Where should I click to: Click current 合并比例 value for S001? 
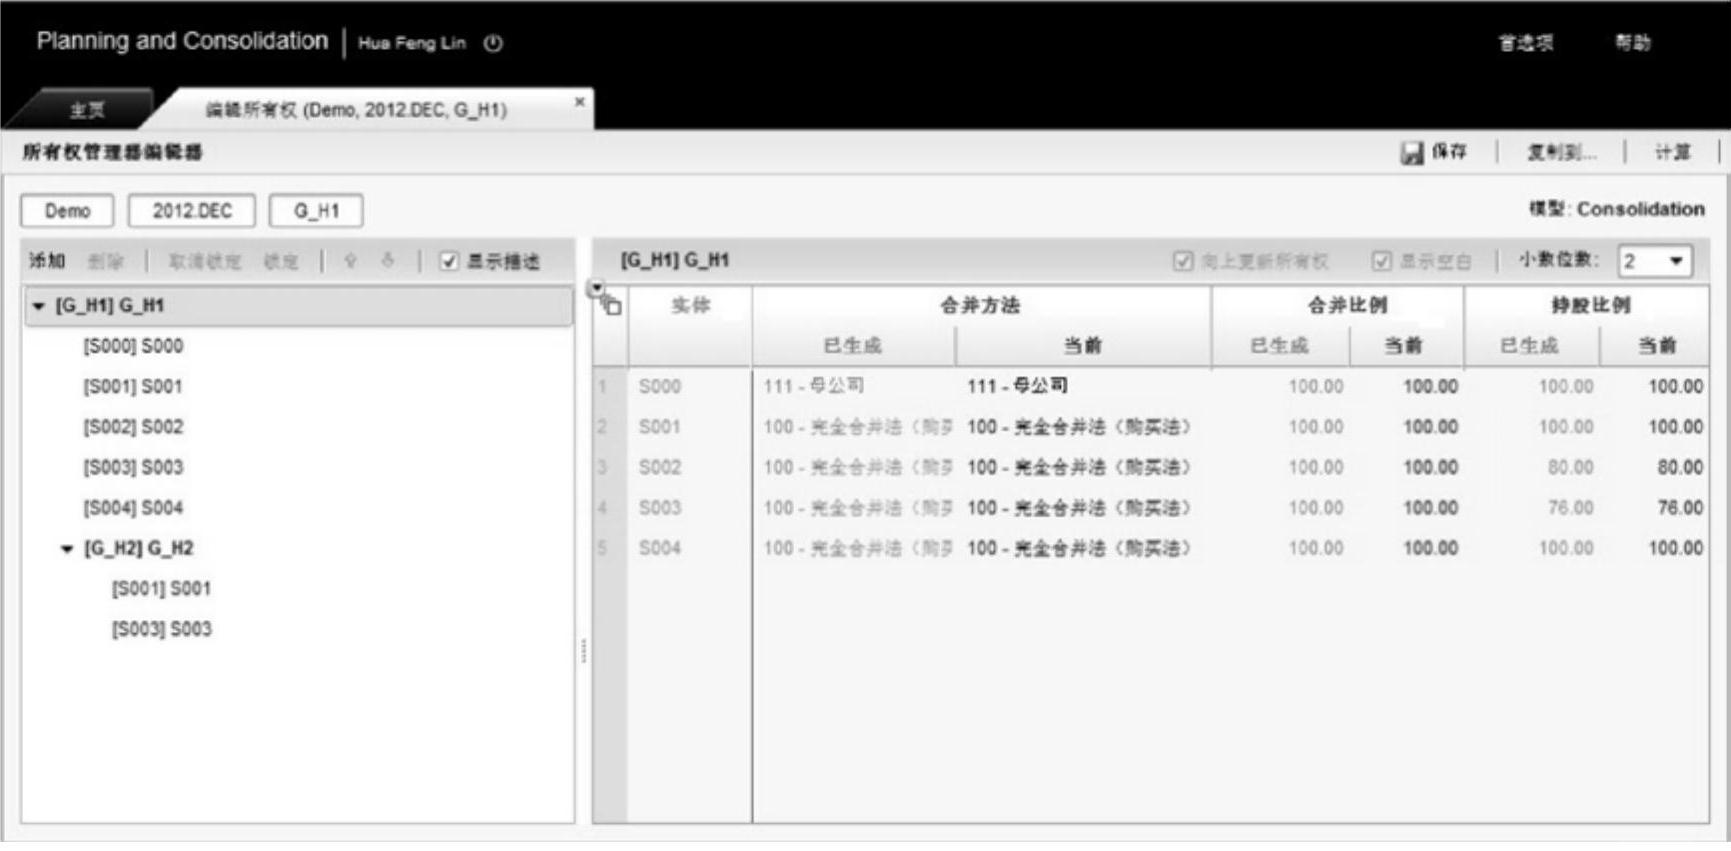tap(1430, 427)
